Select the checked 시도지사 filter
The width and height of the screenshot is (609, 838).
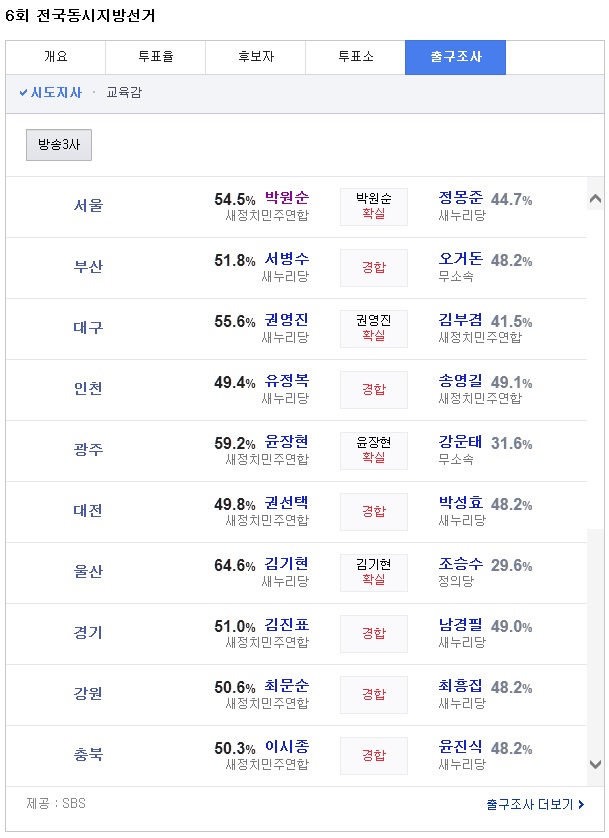pyautogui.click(x=50, y=93)
